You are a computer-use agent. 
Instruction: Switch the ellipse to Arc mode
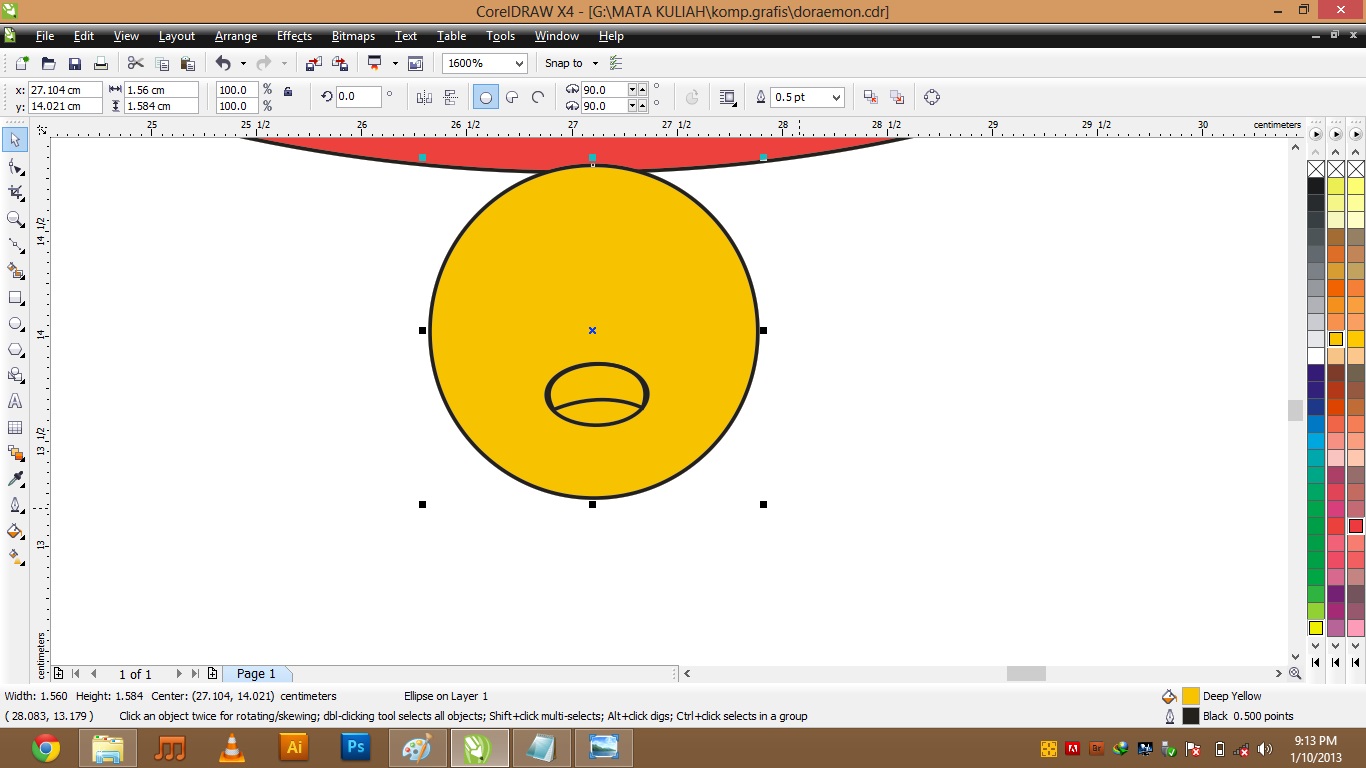[537, 97]
